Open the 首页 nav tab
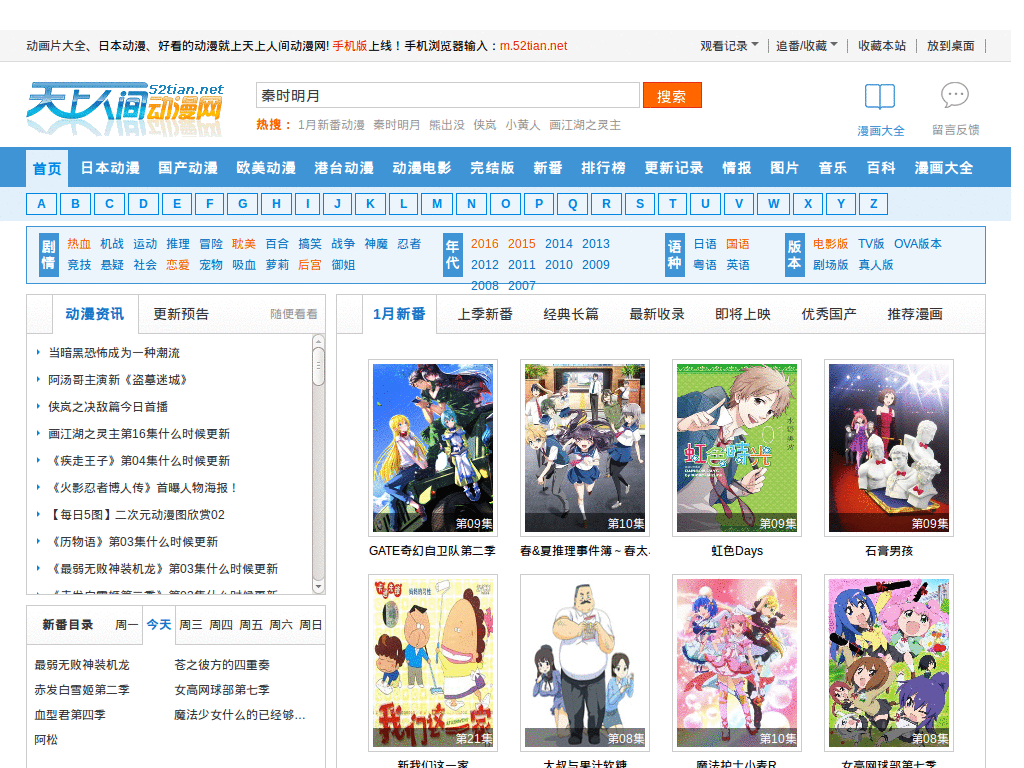This screenshot has width=1024, height=768. tap(47, 168)
